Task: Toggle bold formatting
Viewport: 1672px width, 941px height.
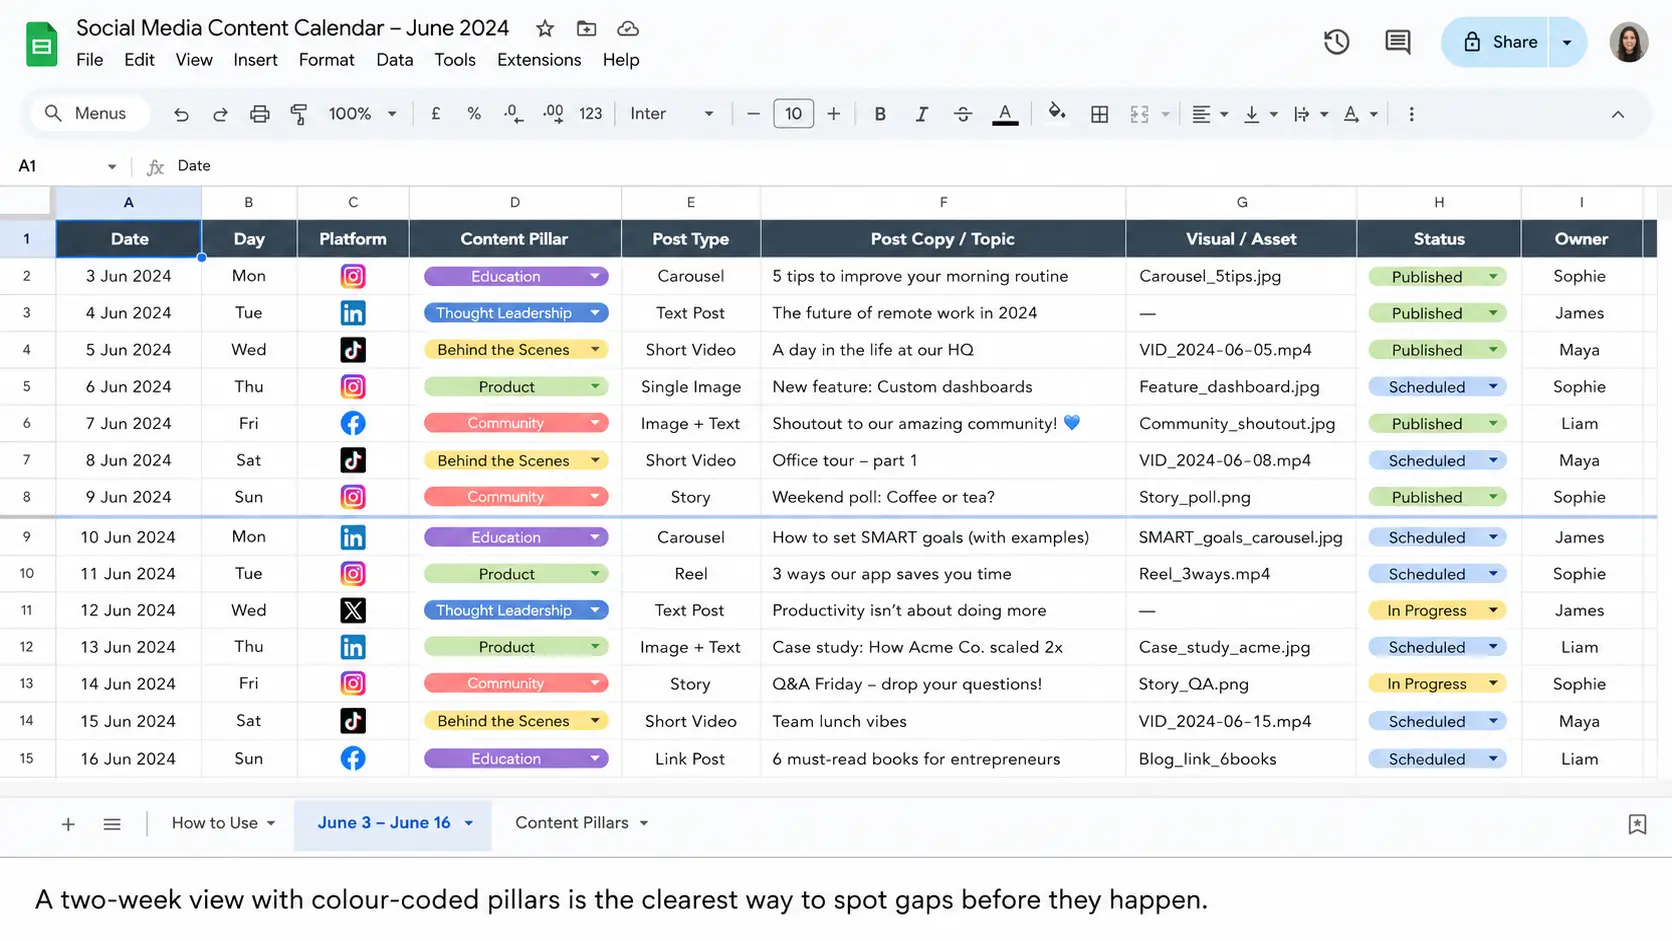Action: [880, 114]
